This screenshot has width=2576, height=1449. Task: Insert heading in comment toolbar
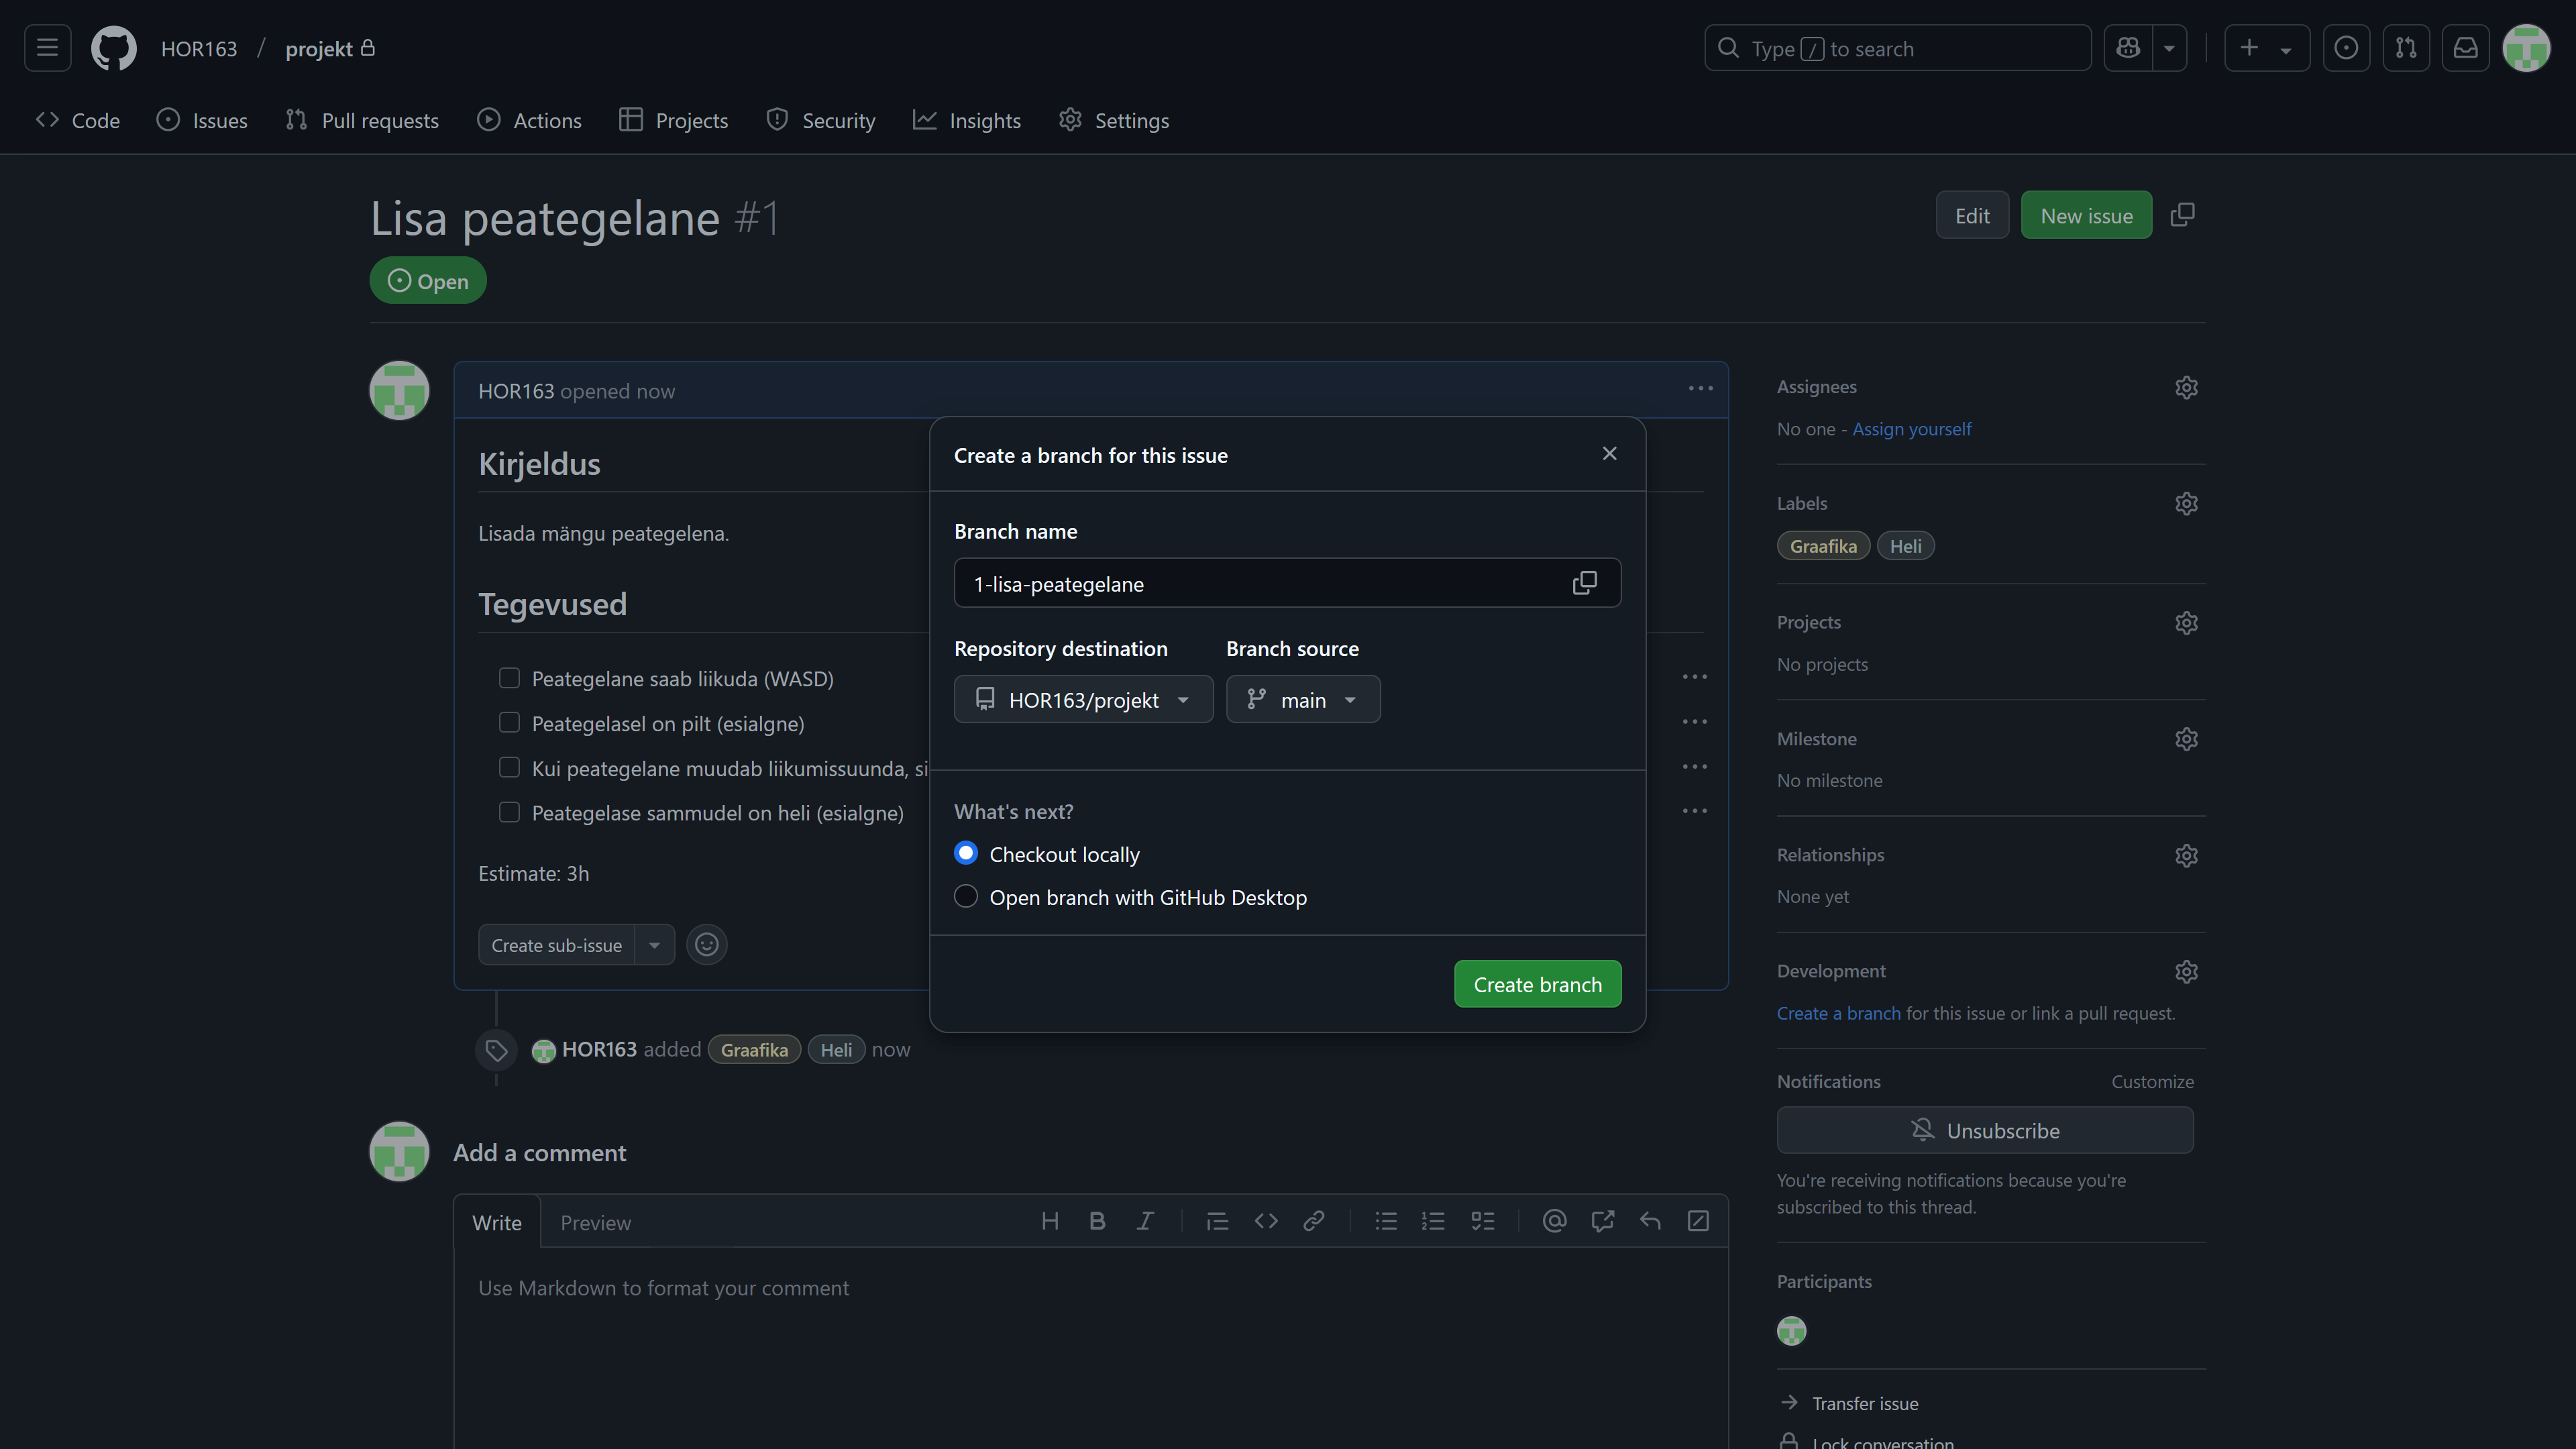click(x=1049, y=1221)
